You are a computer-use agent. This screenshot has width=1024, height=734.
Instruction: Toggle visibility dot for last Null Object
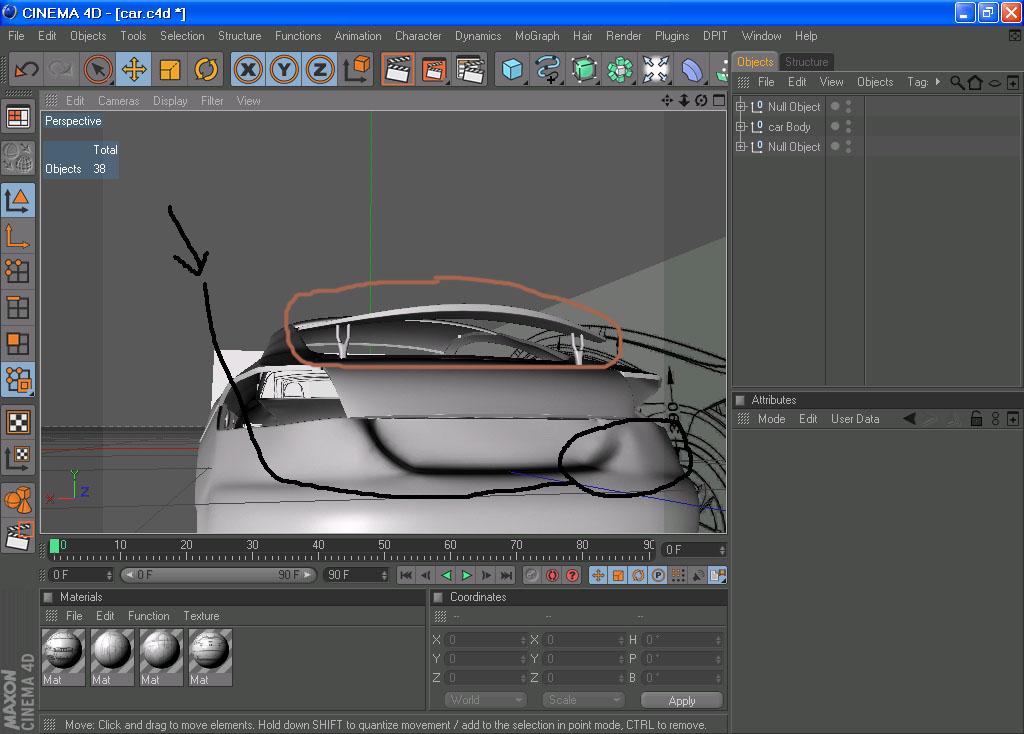835,146
